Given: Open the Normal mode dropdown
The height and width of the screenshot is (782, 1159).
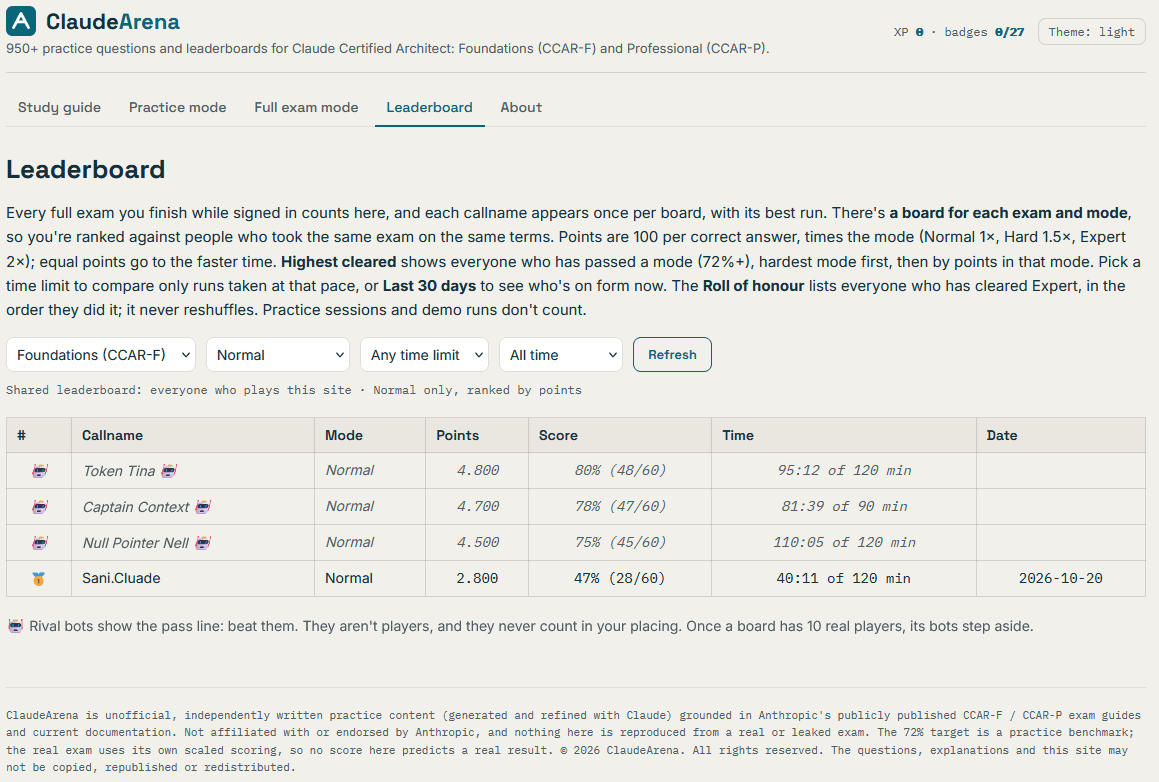Looking at the screenshot, I should (278, 355).
